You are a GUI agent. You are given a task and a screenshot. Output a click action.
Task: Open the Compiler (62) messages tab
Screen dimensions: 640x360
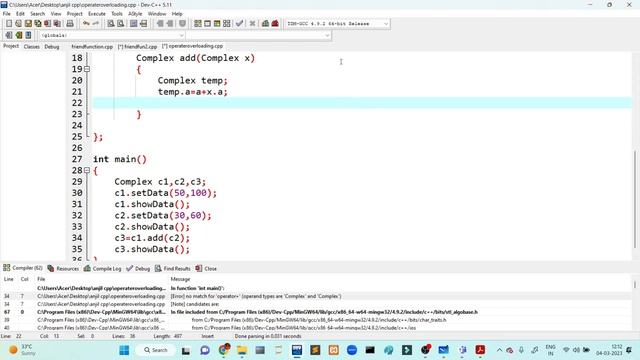(23, 268)
